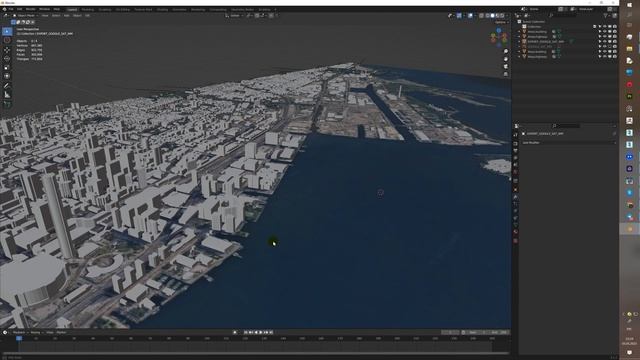640x360 pixels.
Task: Toggle snapping magnet in header
Action: 257,16
